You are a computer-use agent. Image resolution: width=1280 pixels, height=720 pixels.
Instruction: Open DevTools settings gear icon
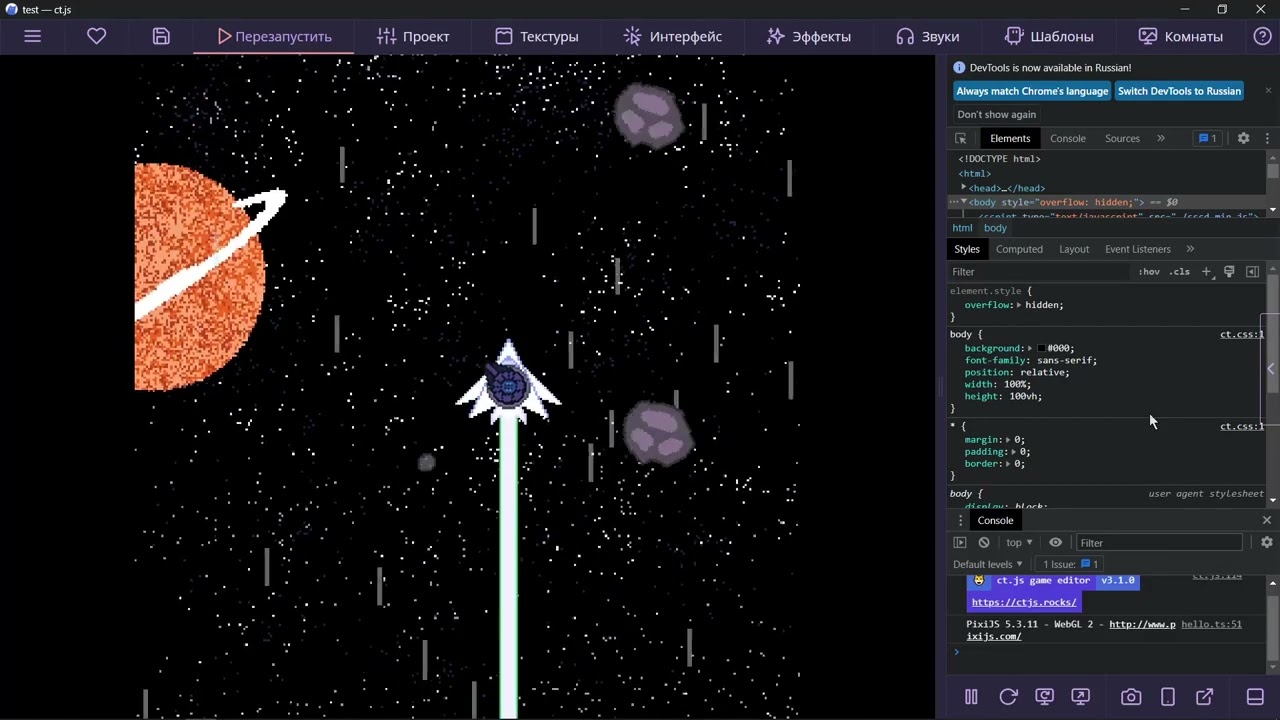click(x=1243, y=138)
